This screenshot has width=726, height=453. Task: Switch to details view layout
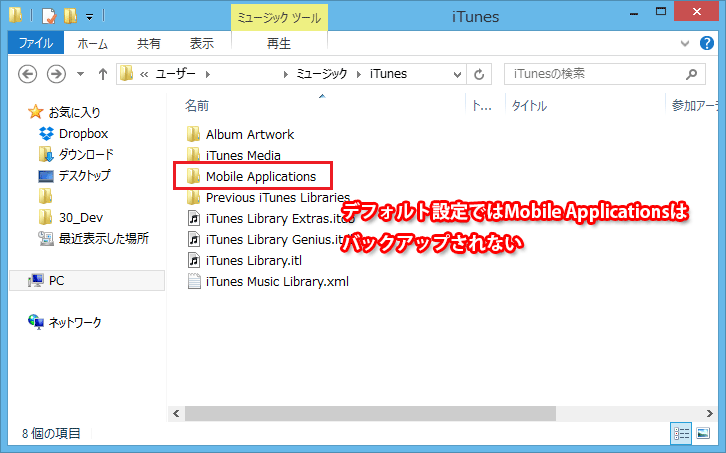682,434
